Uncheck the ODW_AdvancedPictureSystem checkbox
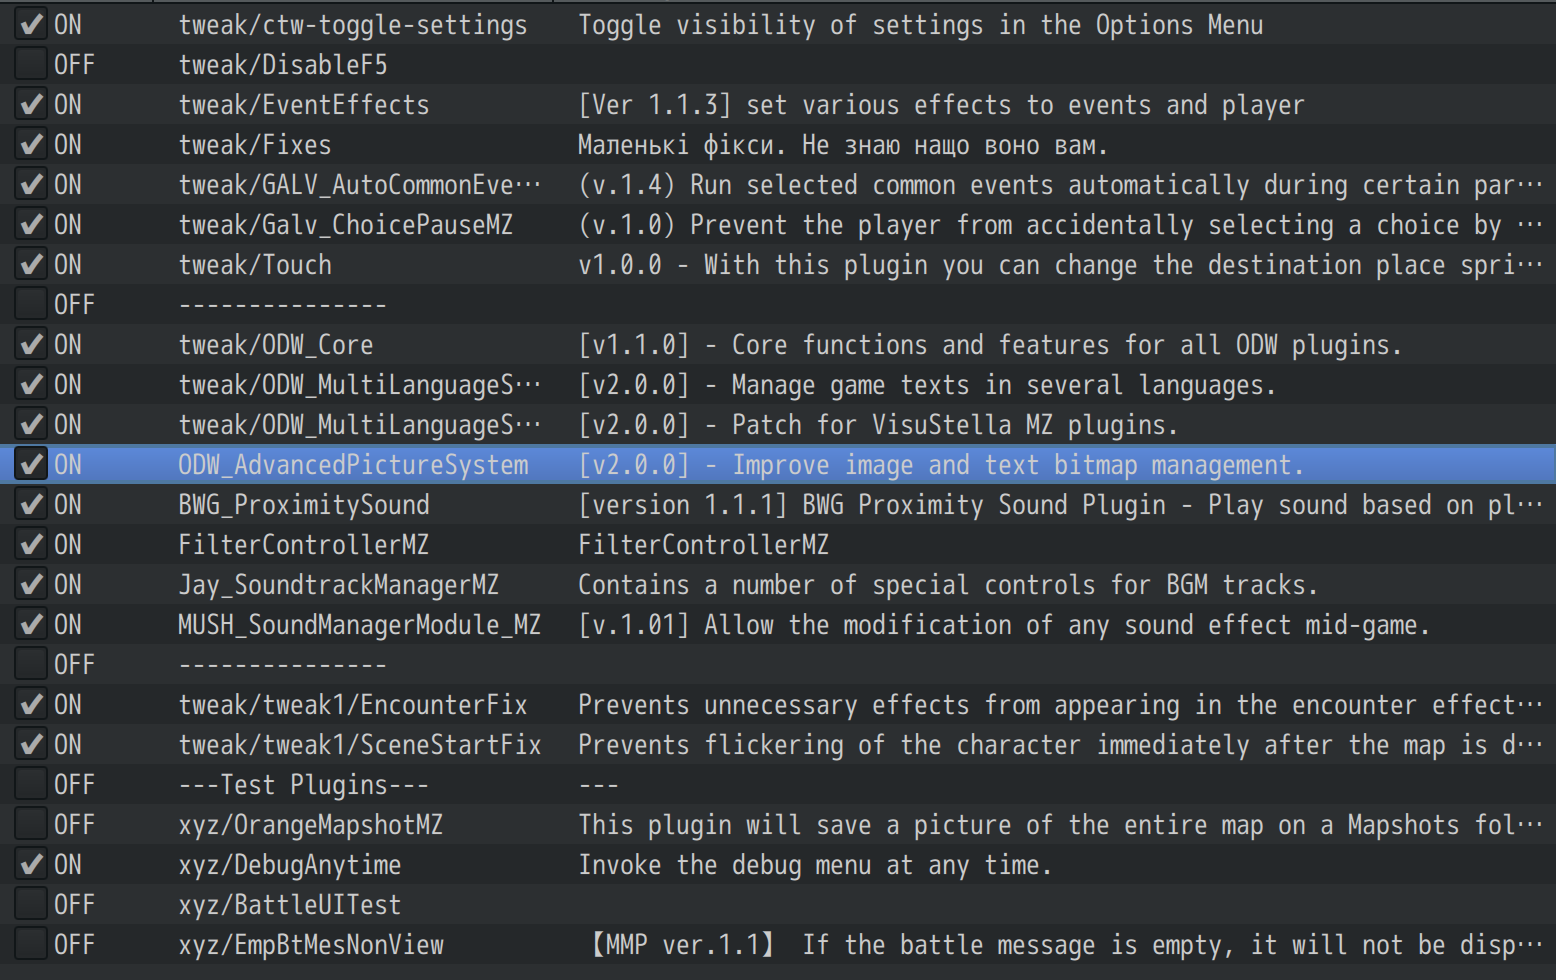1556x980 pixels. click(31, 464)
